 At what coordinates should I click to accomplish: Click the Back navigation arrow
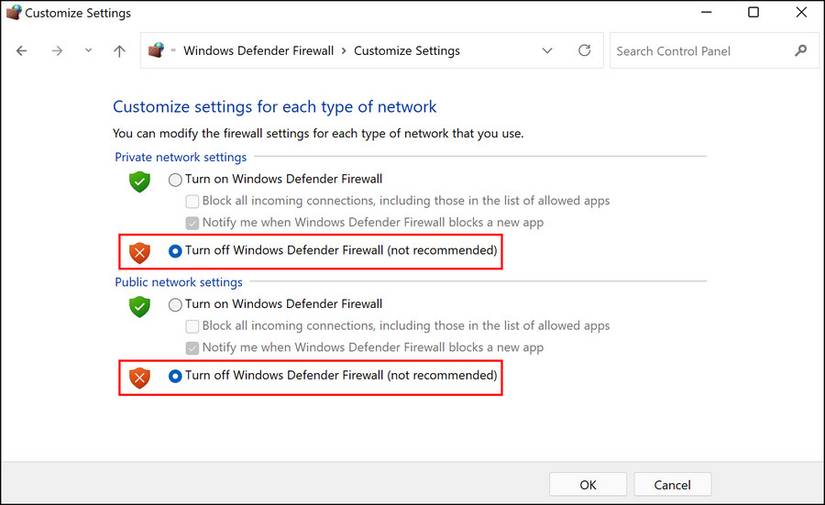coord(22,51)
